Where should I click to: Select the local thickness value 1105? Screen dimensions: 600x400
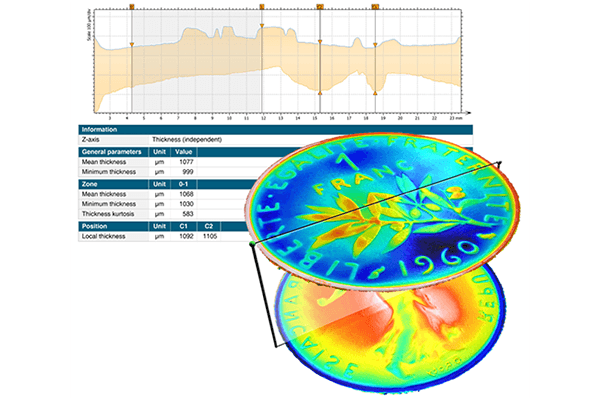point(210,236)
